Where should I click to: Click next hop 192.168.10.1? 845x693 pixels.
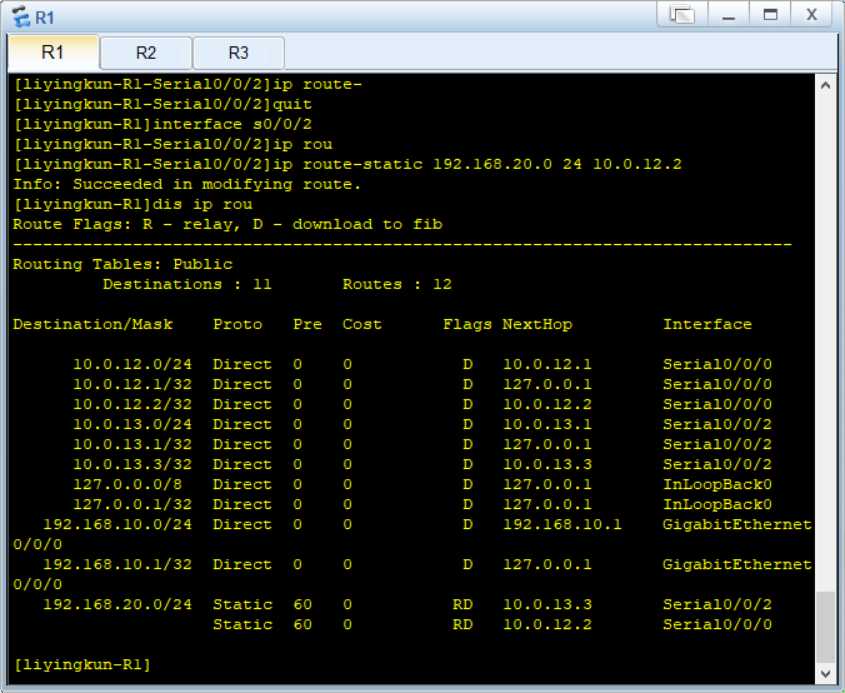[562, 524]
